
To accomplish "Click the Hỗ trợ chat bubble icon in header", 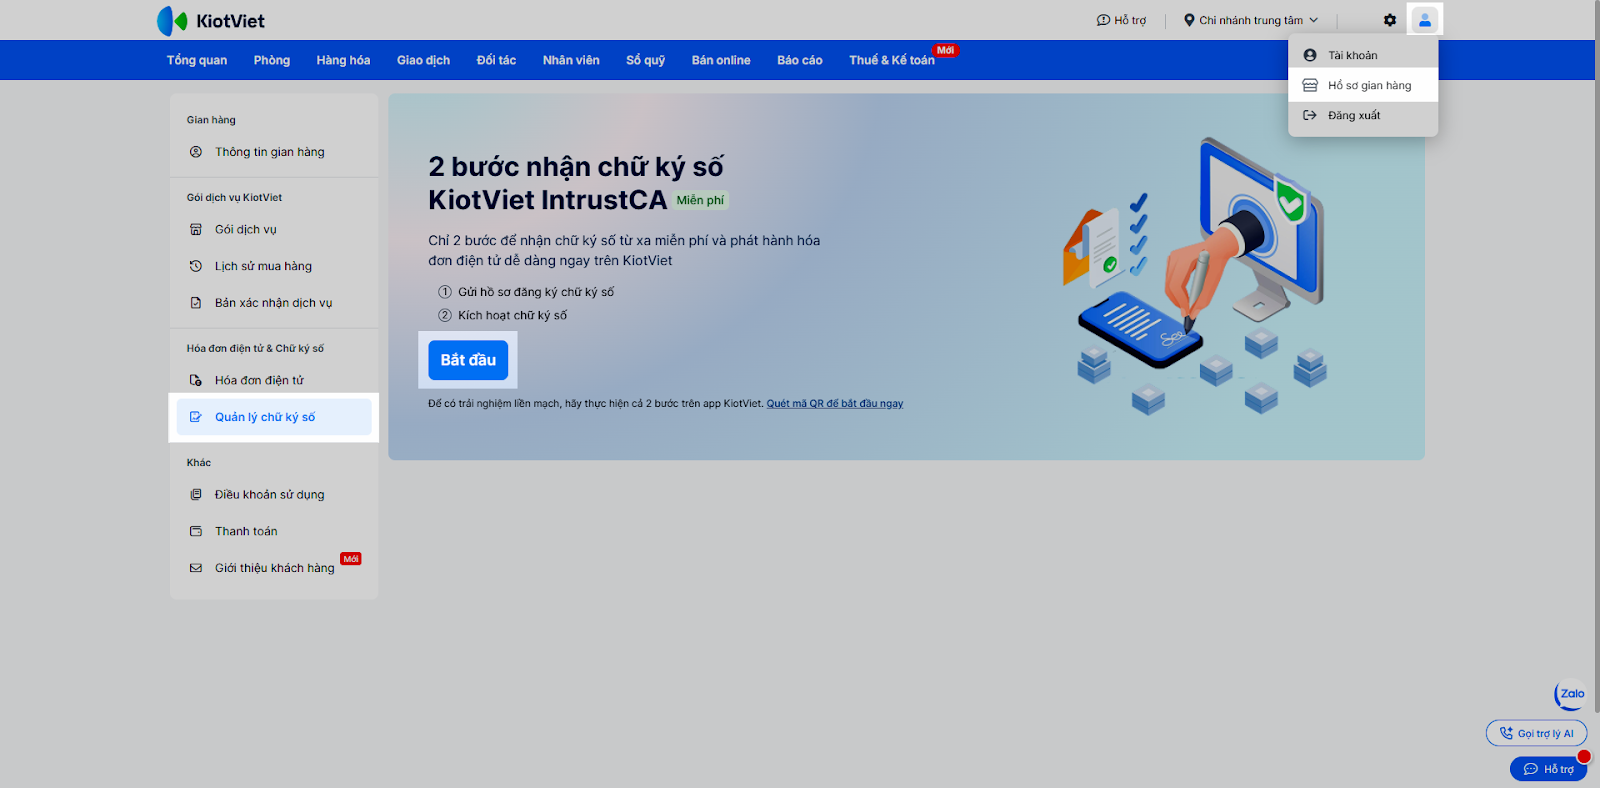I will pyautogui.click(x=1103, y=20).
